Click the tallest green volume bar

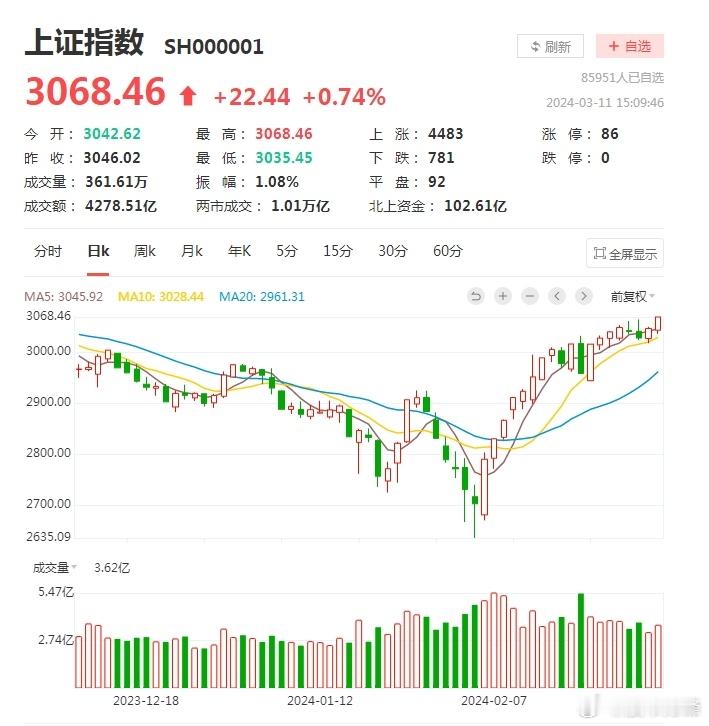click(581, 640)
